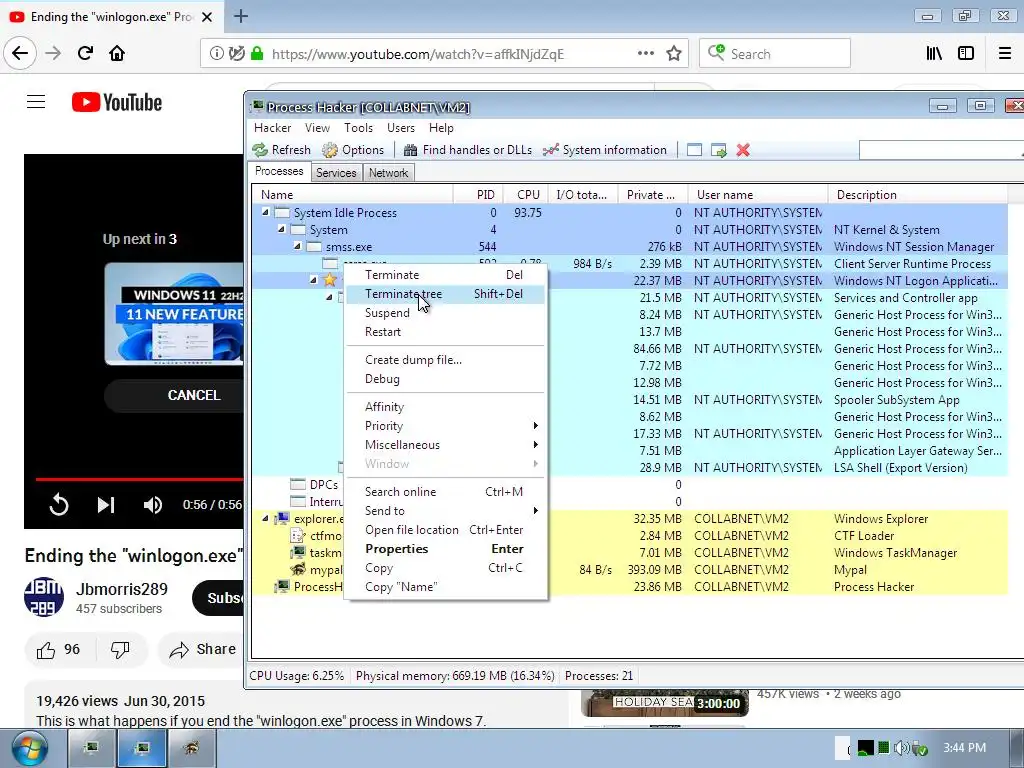Collapse the explorer.exe tree node
The width and height of the screenshot is (1024, 768).
pyautogui.click(x=265, y=519)
